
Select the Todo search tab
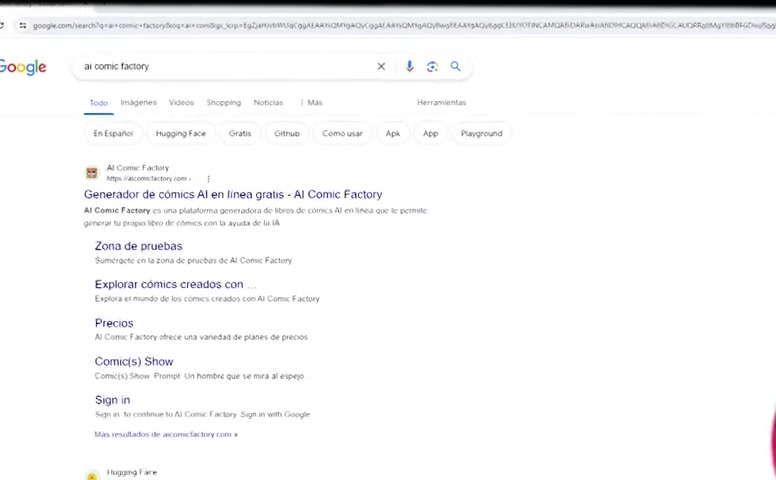click(98, 103)
